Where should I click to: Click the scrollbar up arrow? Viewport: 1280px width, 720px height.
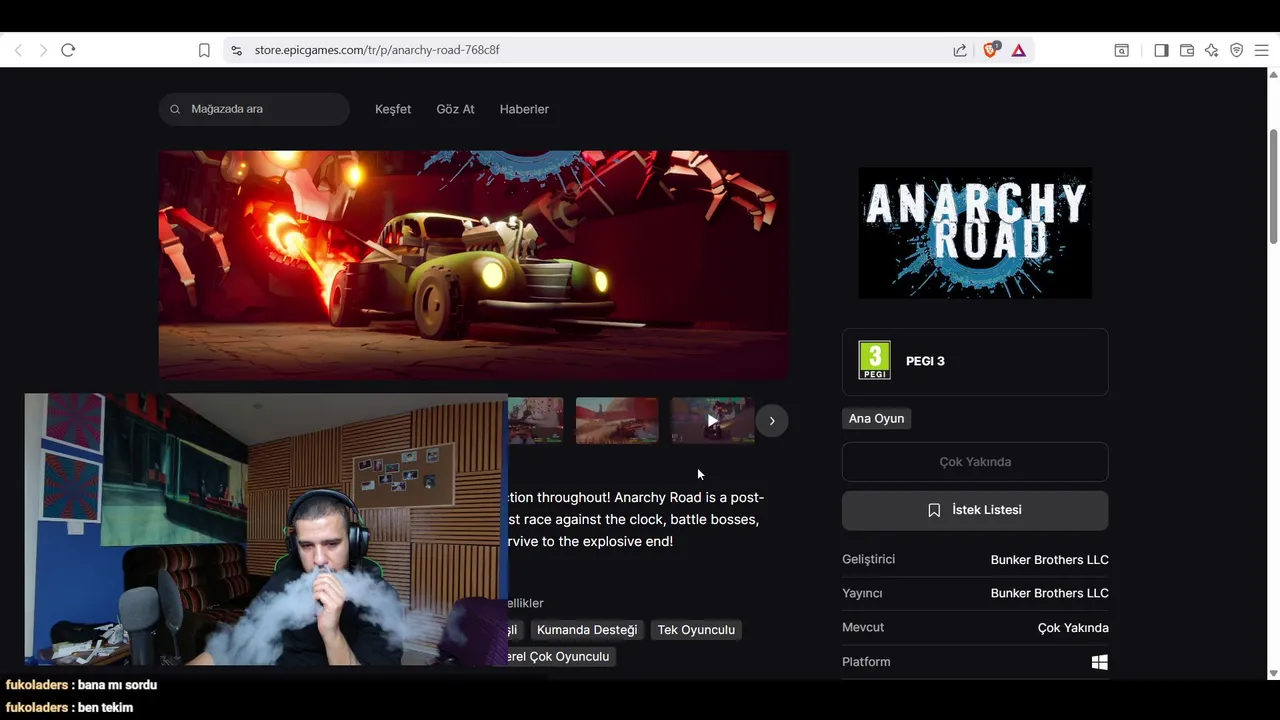[1273, 74]
